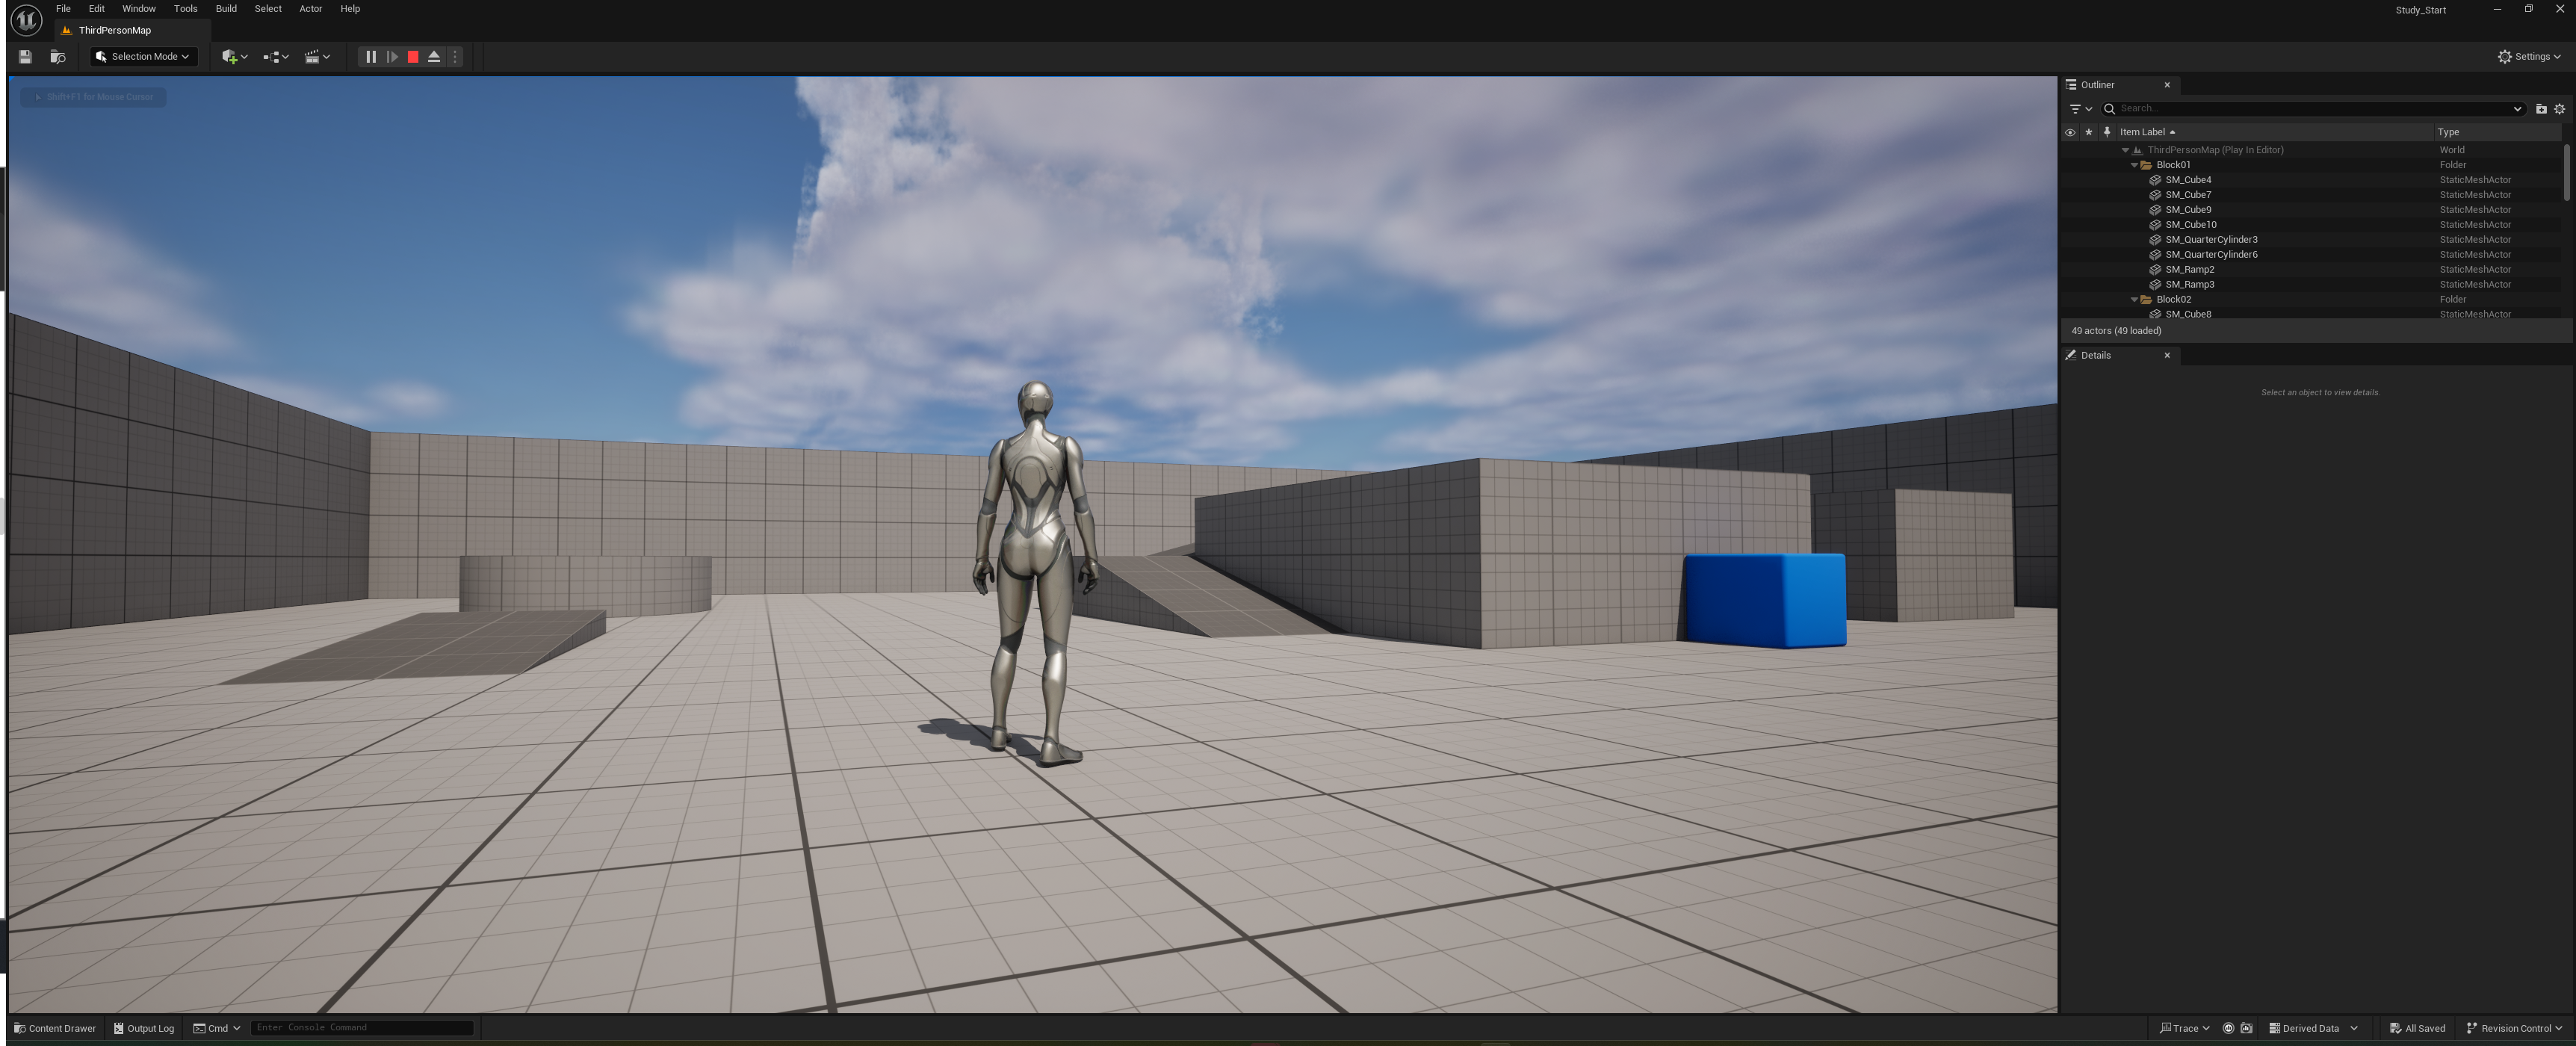Open the Actor menu
Viewport: 2576px width, 1046px height.
(x=311, y=9)
